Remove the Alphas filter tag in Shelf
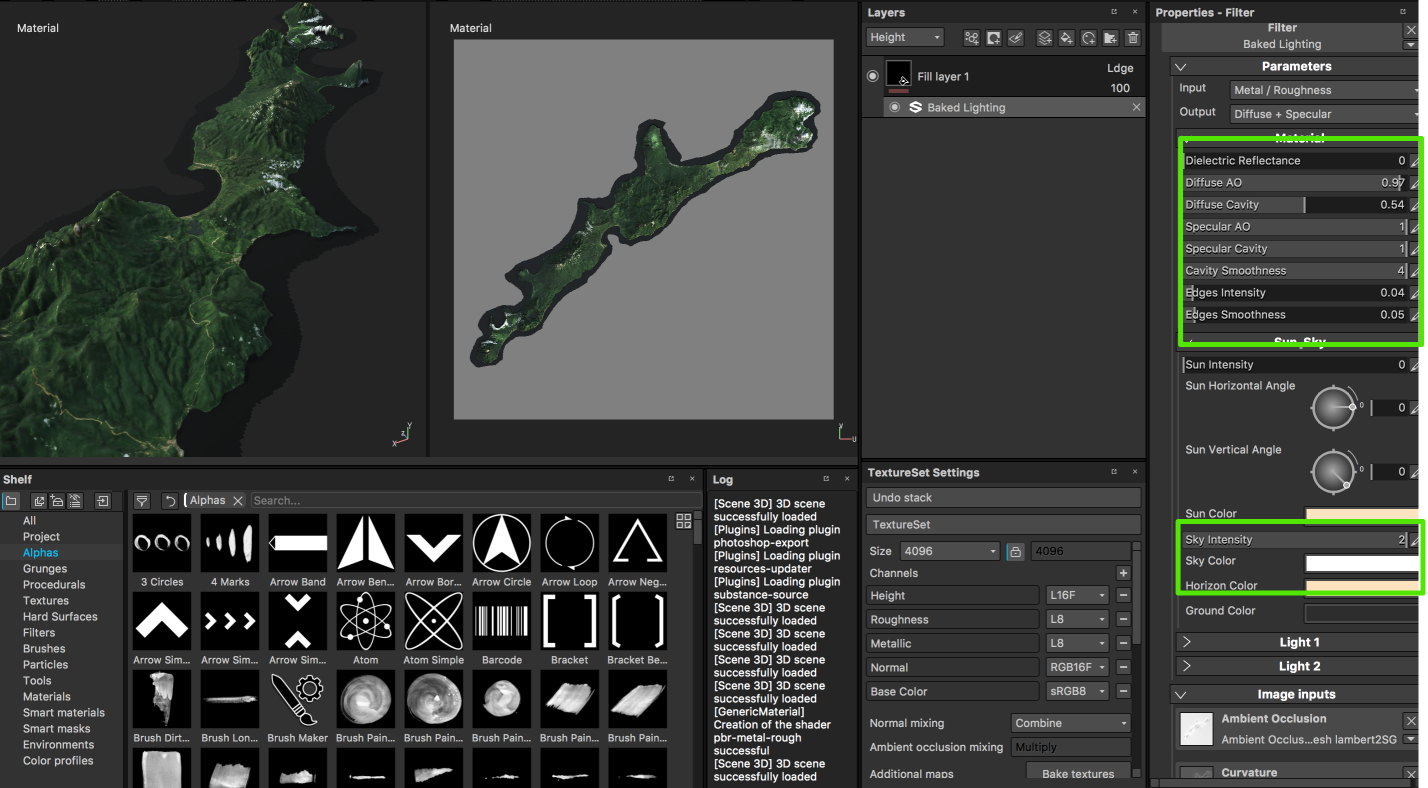 (238, 500)
